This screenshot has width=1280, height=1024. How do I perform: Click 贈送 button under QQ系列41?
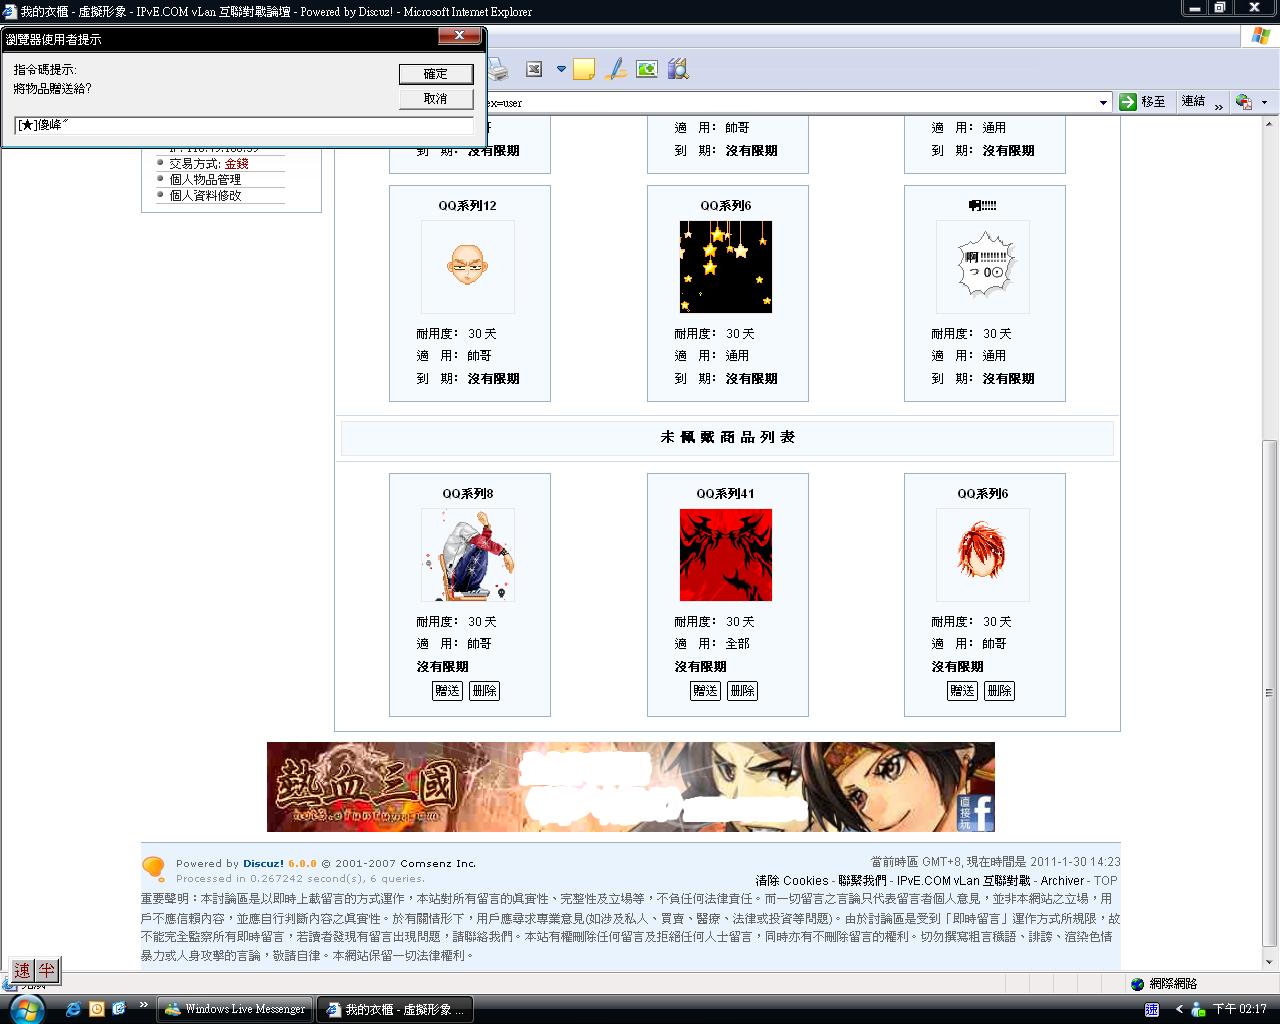pyautogui.click(x=705, y=690)
